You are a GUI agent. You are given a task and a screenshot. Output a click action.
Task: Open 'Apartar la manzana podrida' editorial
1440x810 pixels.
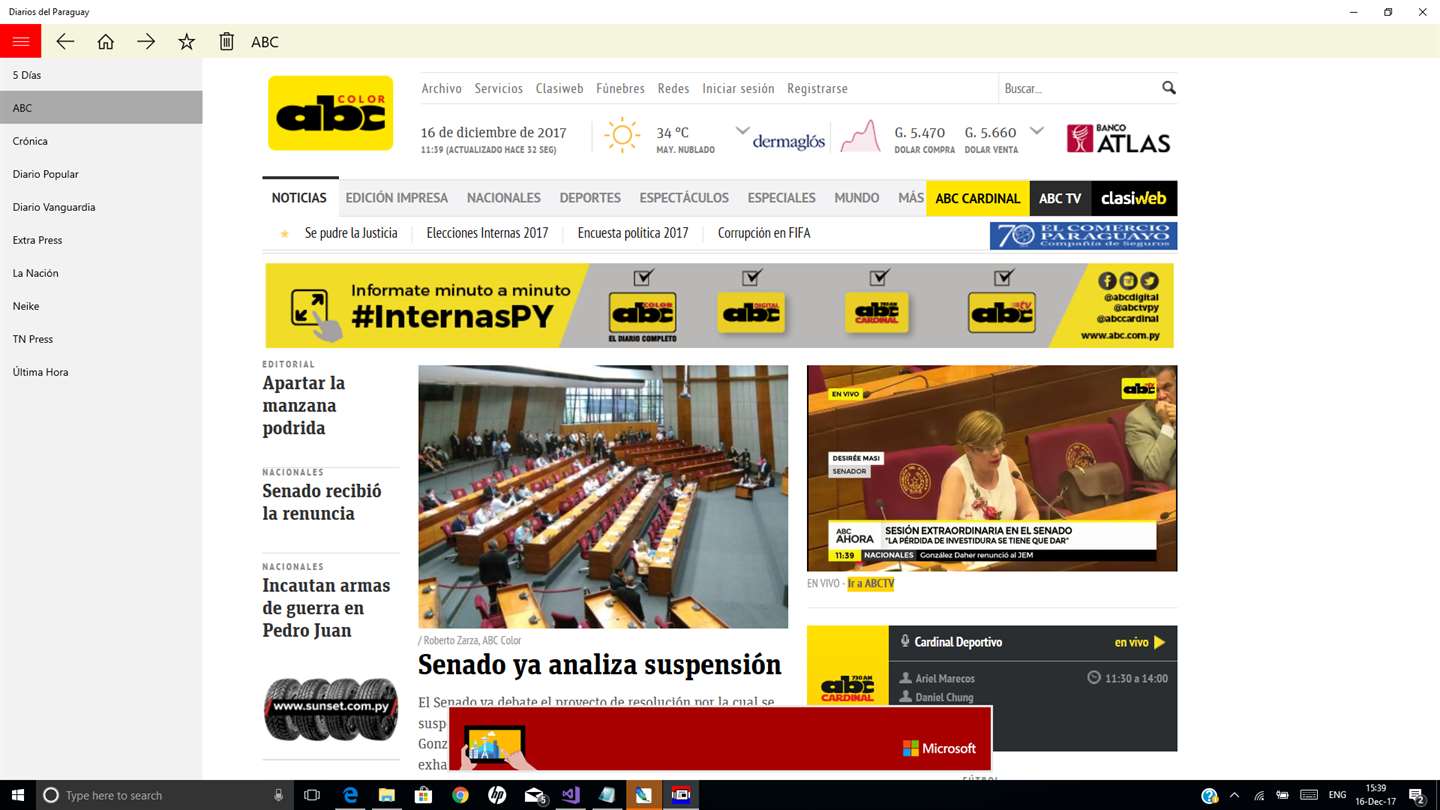304,405
